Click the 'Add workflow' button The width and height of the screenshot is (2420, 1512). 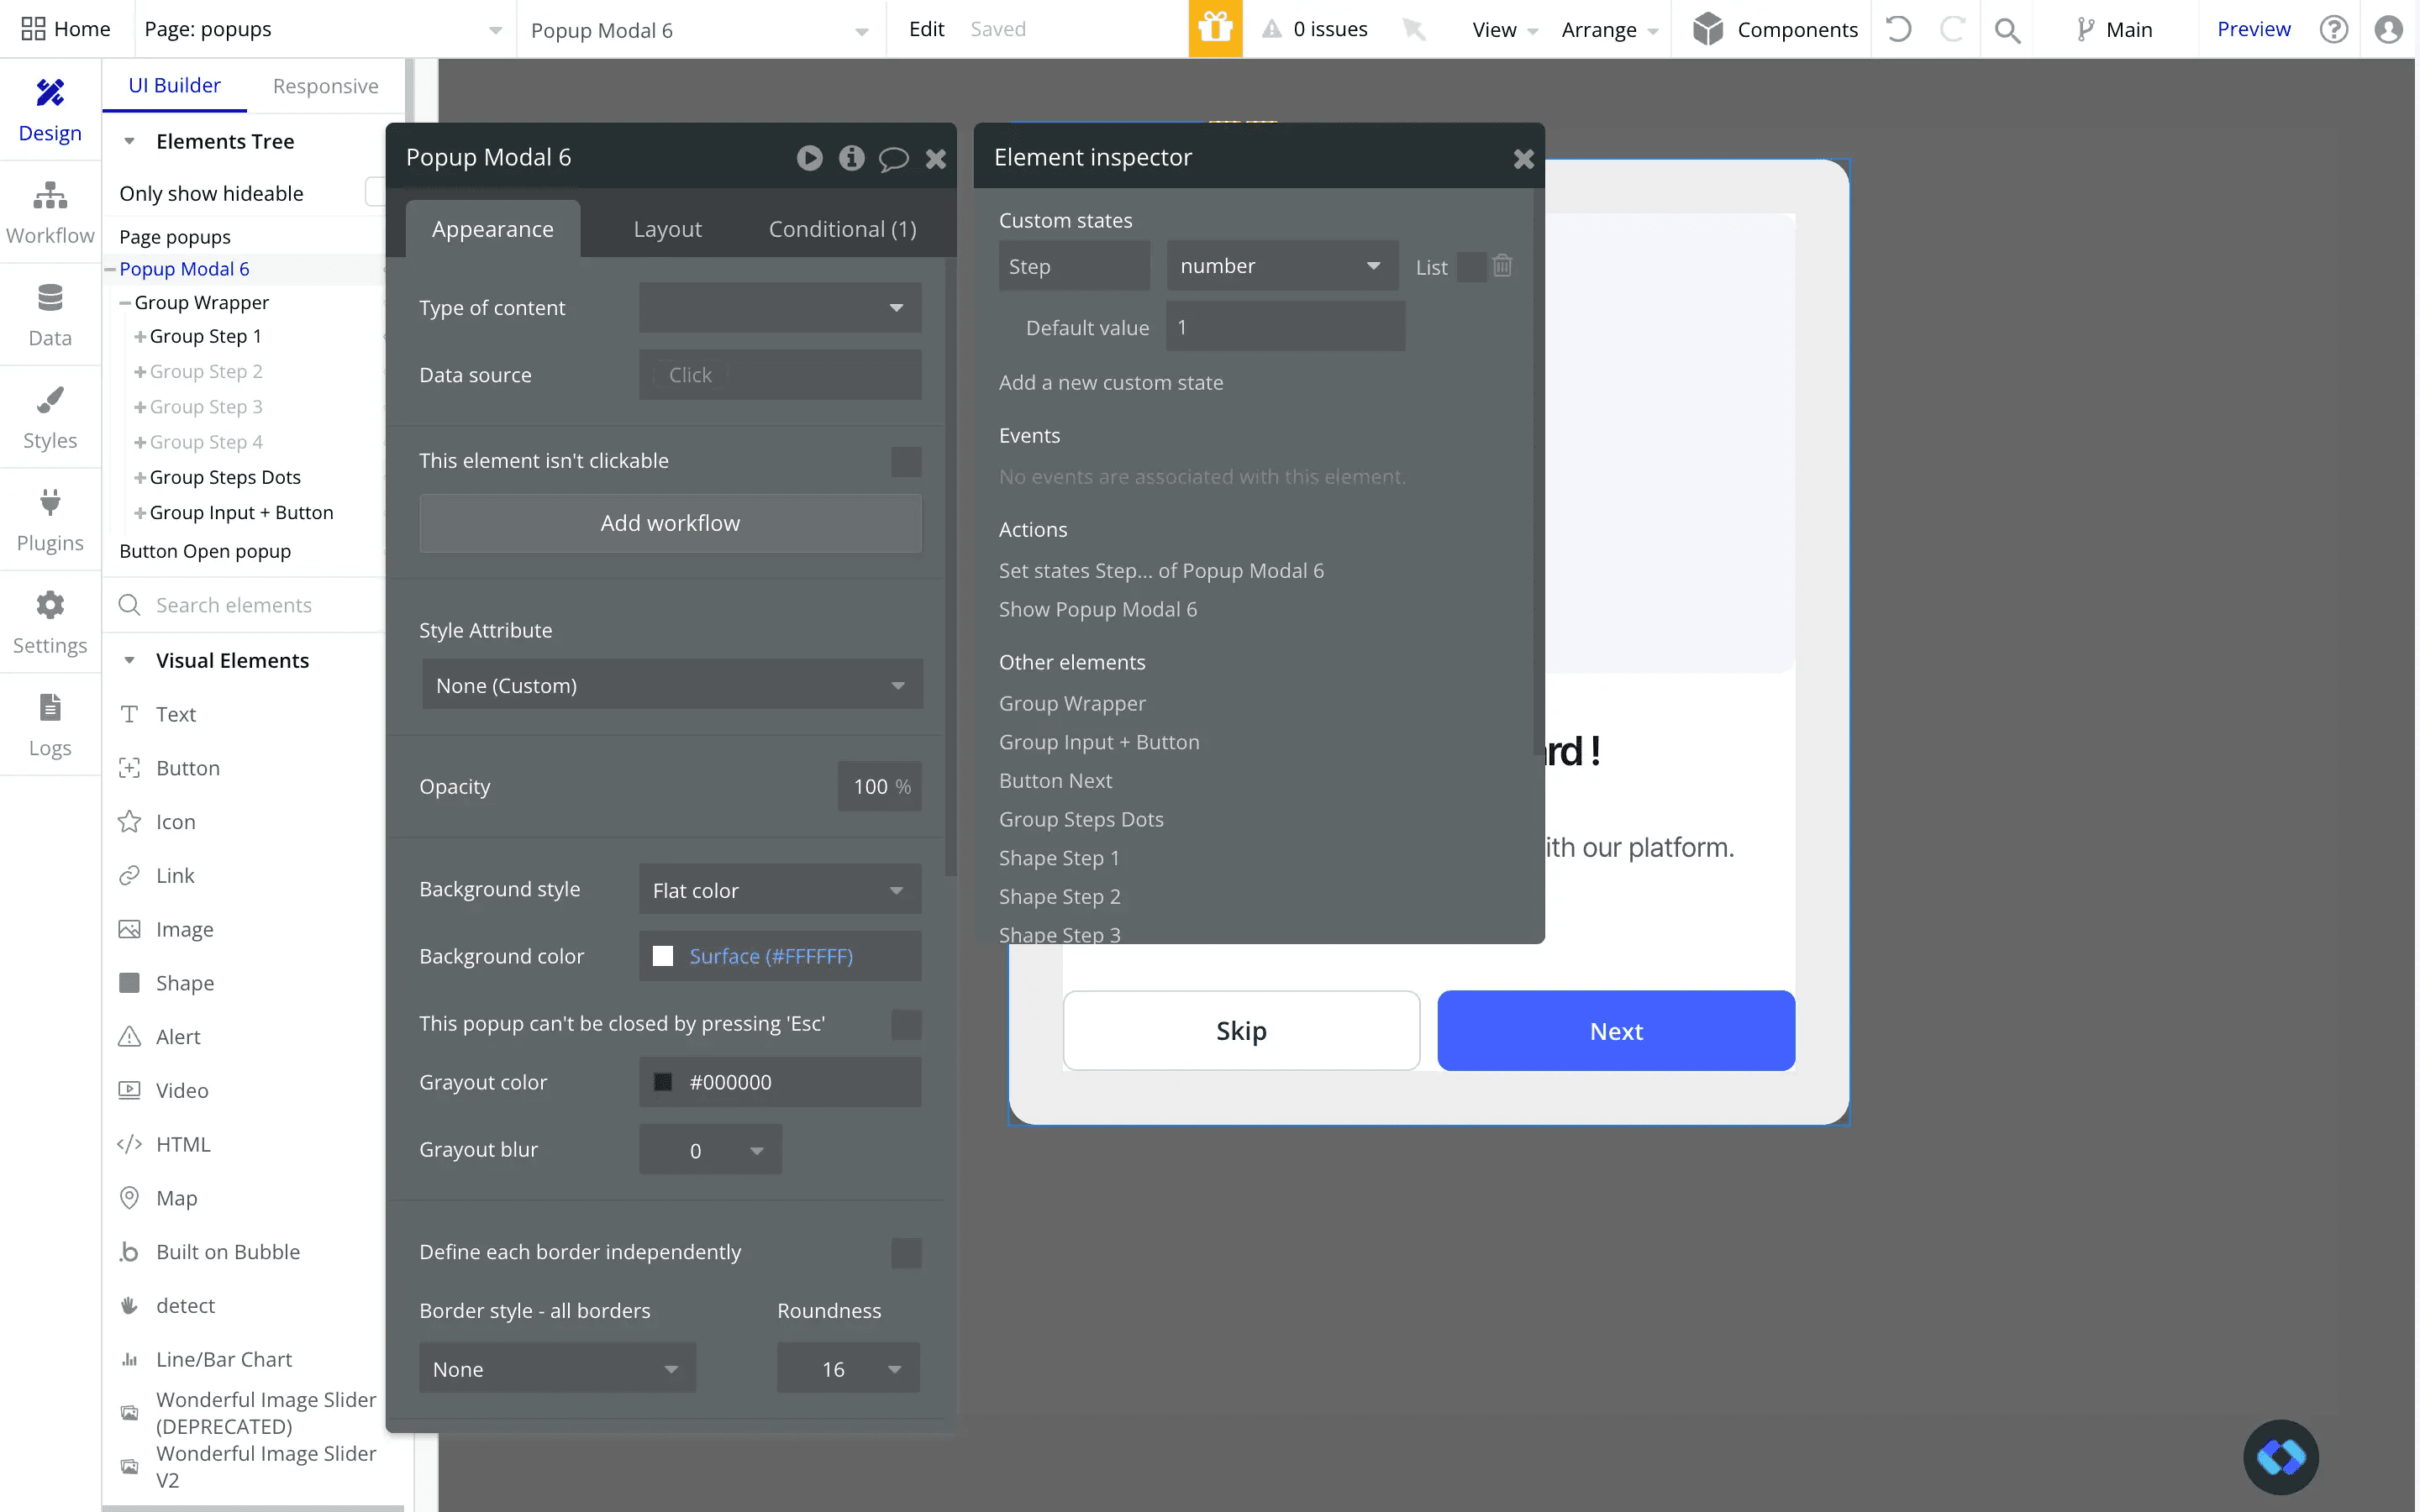click(669, 523)
